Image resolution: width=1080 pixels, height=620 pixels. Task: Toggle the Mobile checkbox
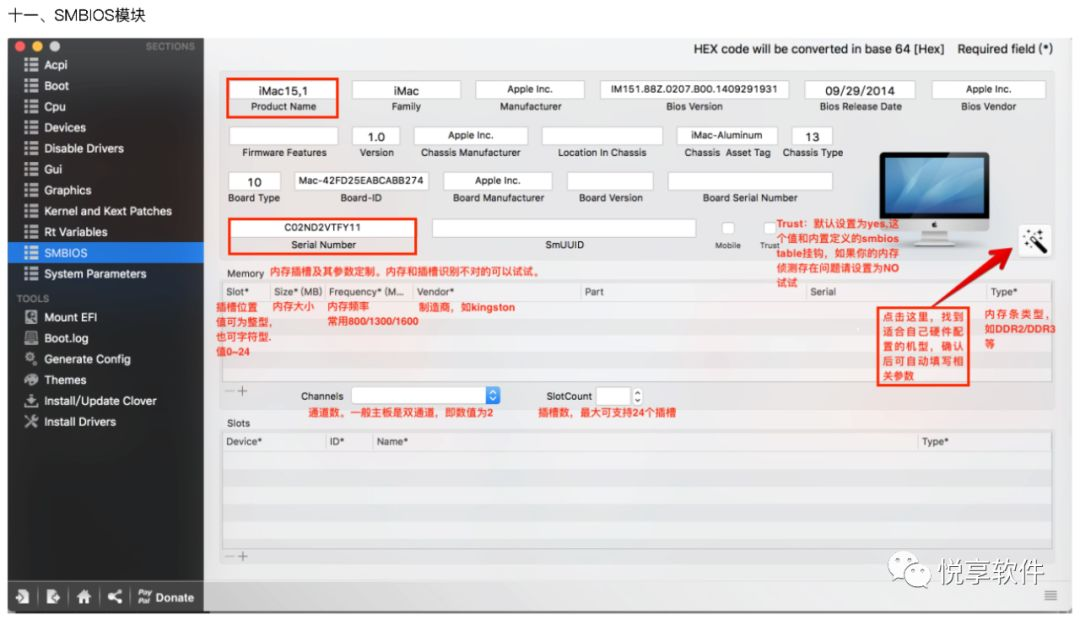[727, 228]
